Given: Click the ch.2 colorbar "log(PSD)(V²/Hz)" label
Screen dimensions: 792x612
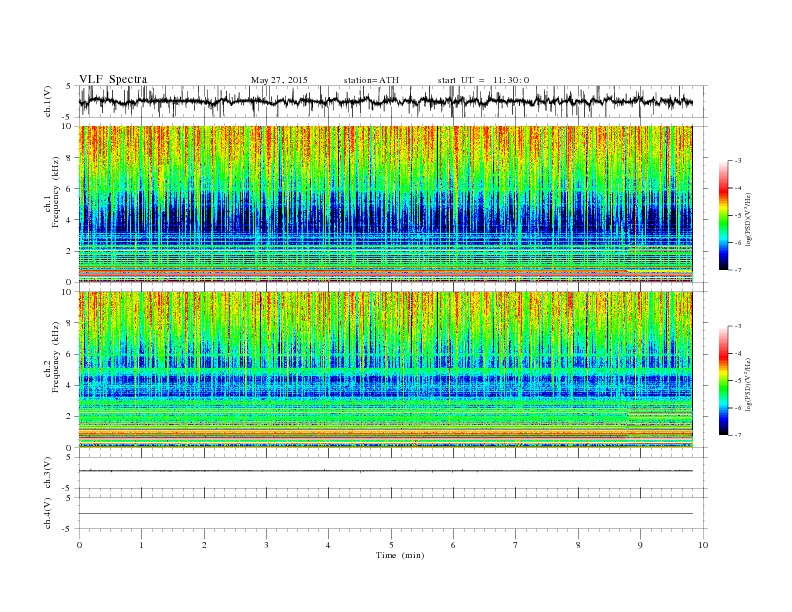Looking at the screenshot, I should (x=749, y=383).
